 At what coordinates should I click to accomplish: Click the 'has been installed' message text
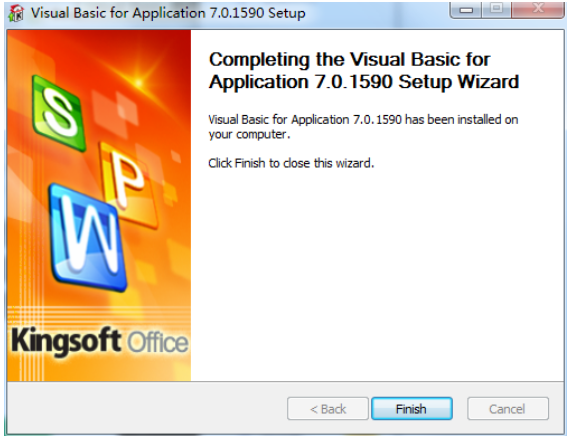[x=363, y=127]
